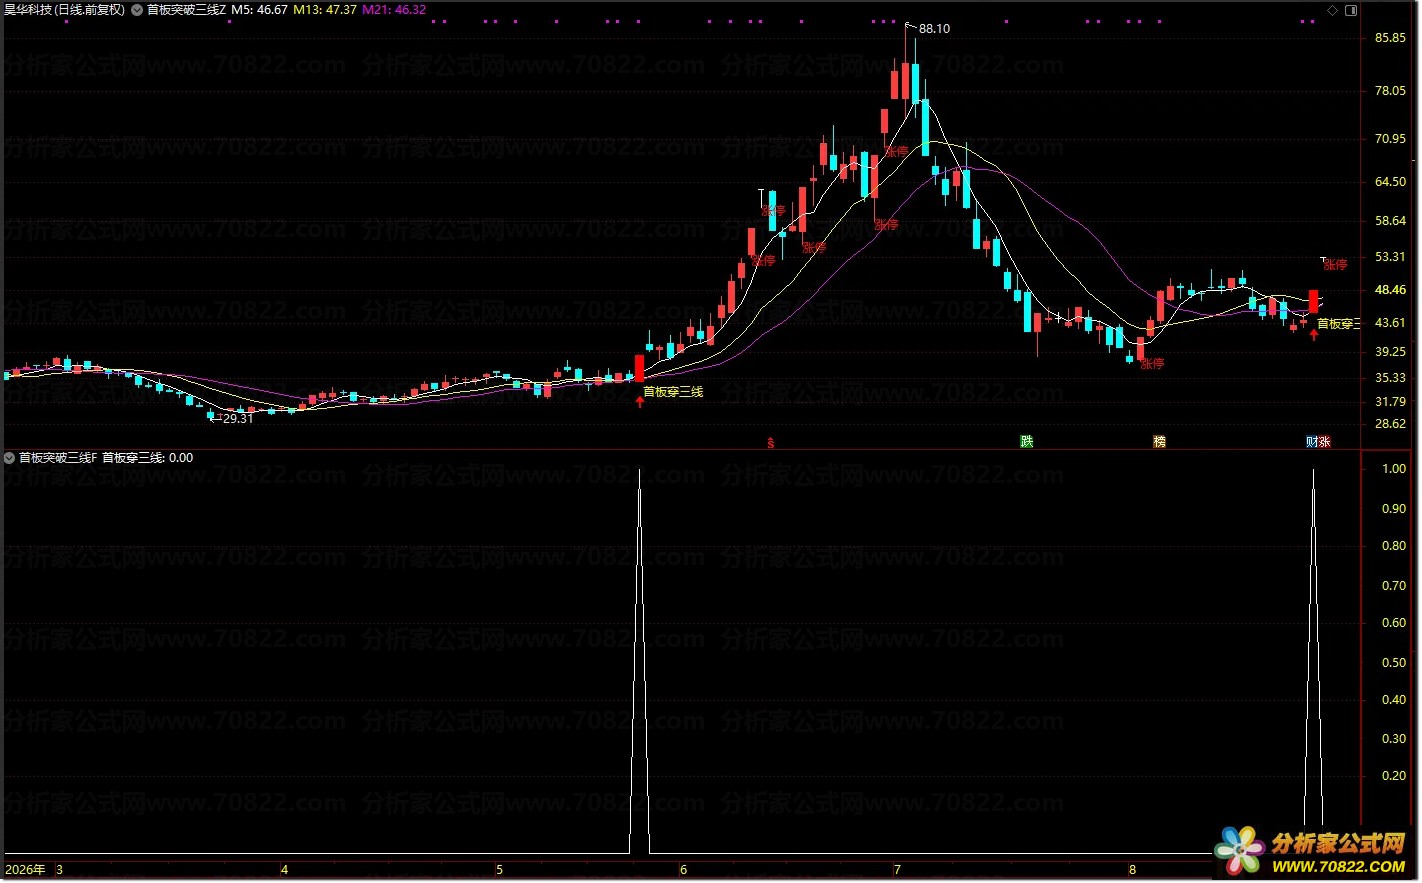Click the 78.05 price axis label
Screen dimensions: 1422x883
coord(1390,91)
